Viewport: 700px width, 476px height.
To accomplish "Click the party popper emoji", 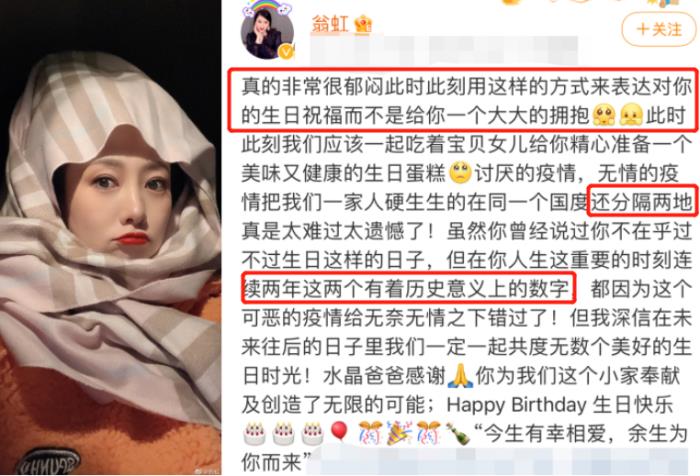I will [x=399, y=433].
